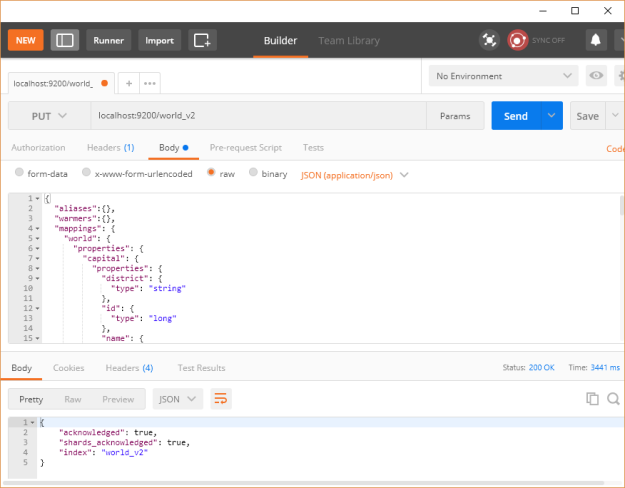625x488 pixels.
Task: Click the SYNC OFF label
Action: (548, 40)
